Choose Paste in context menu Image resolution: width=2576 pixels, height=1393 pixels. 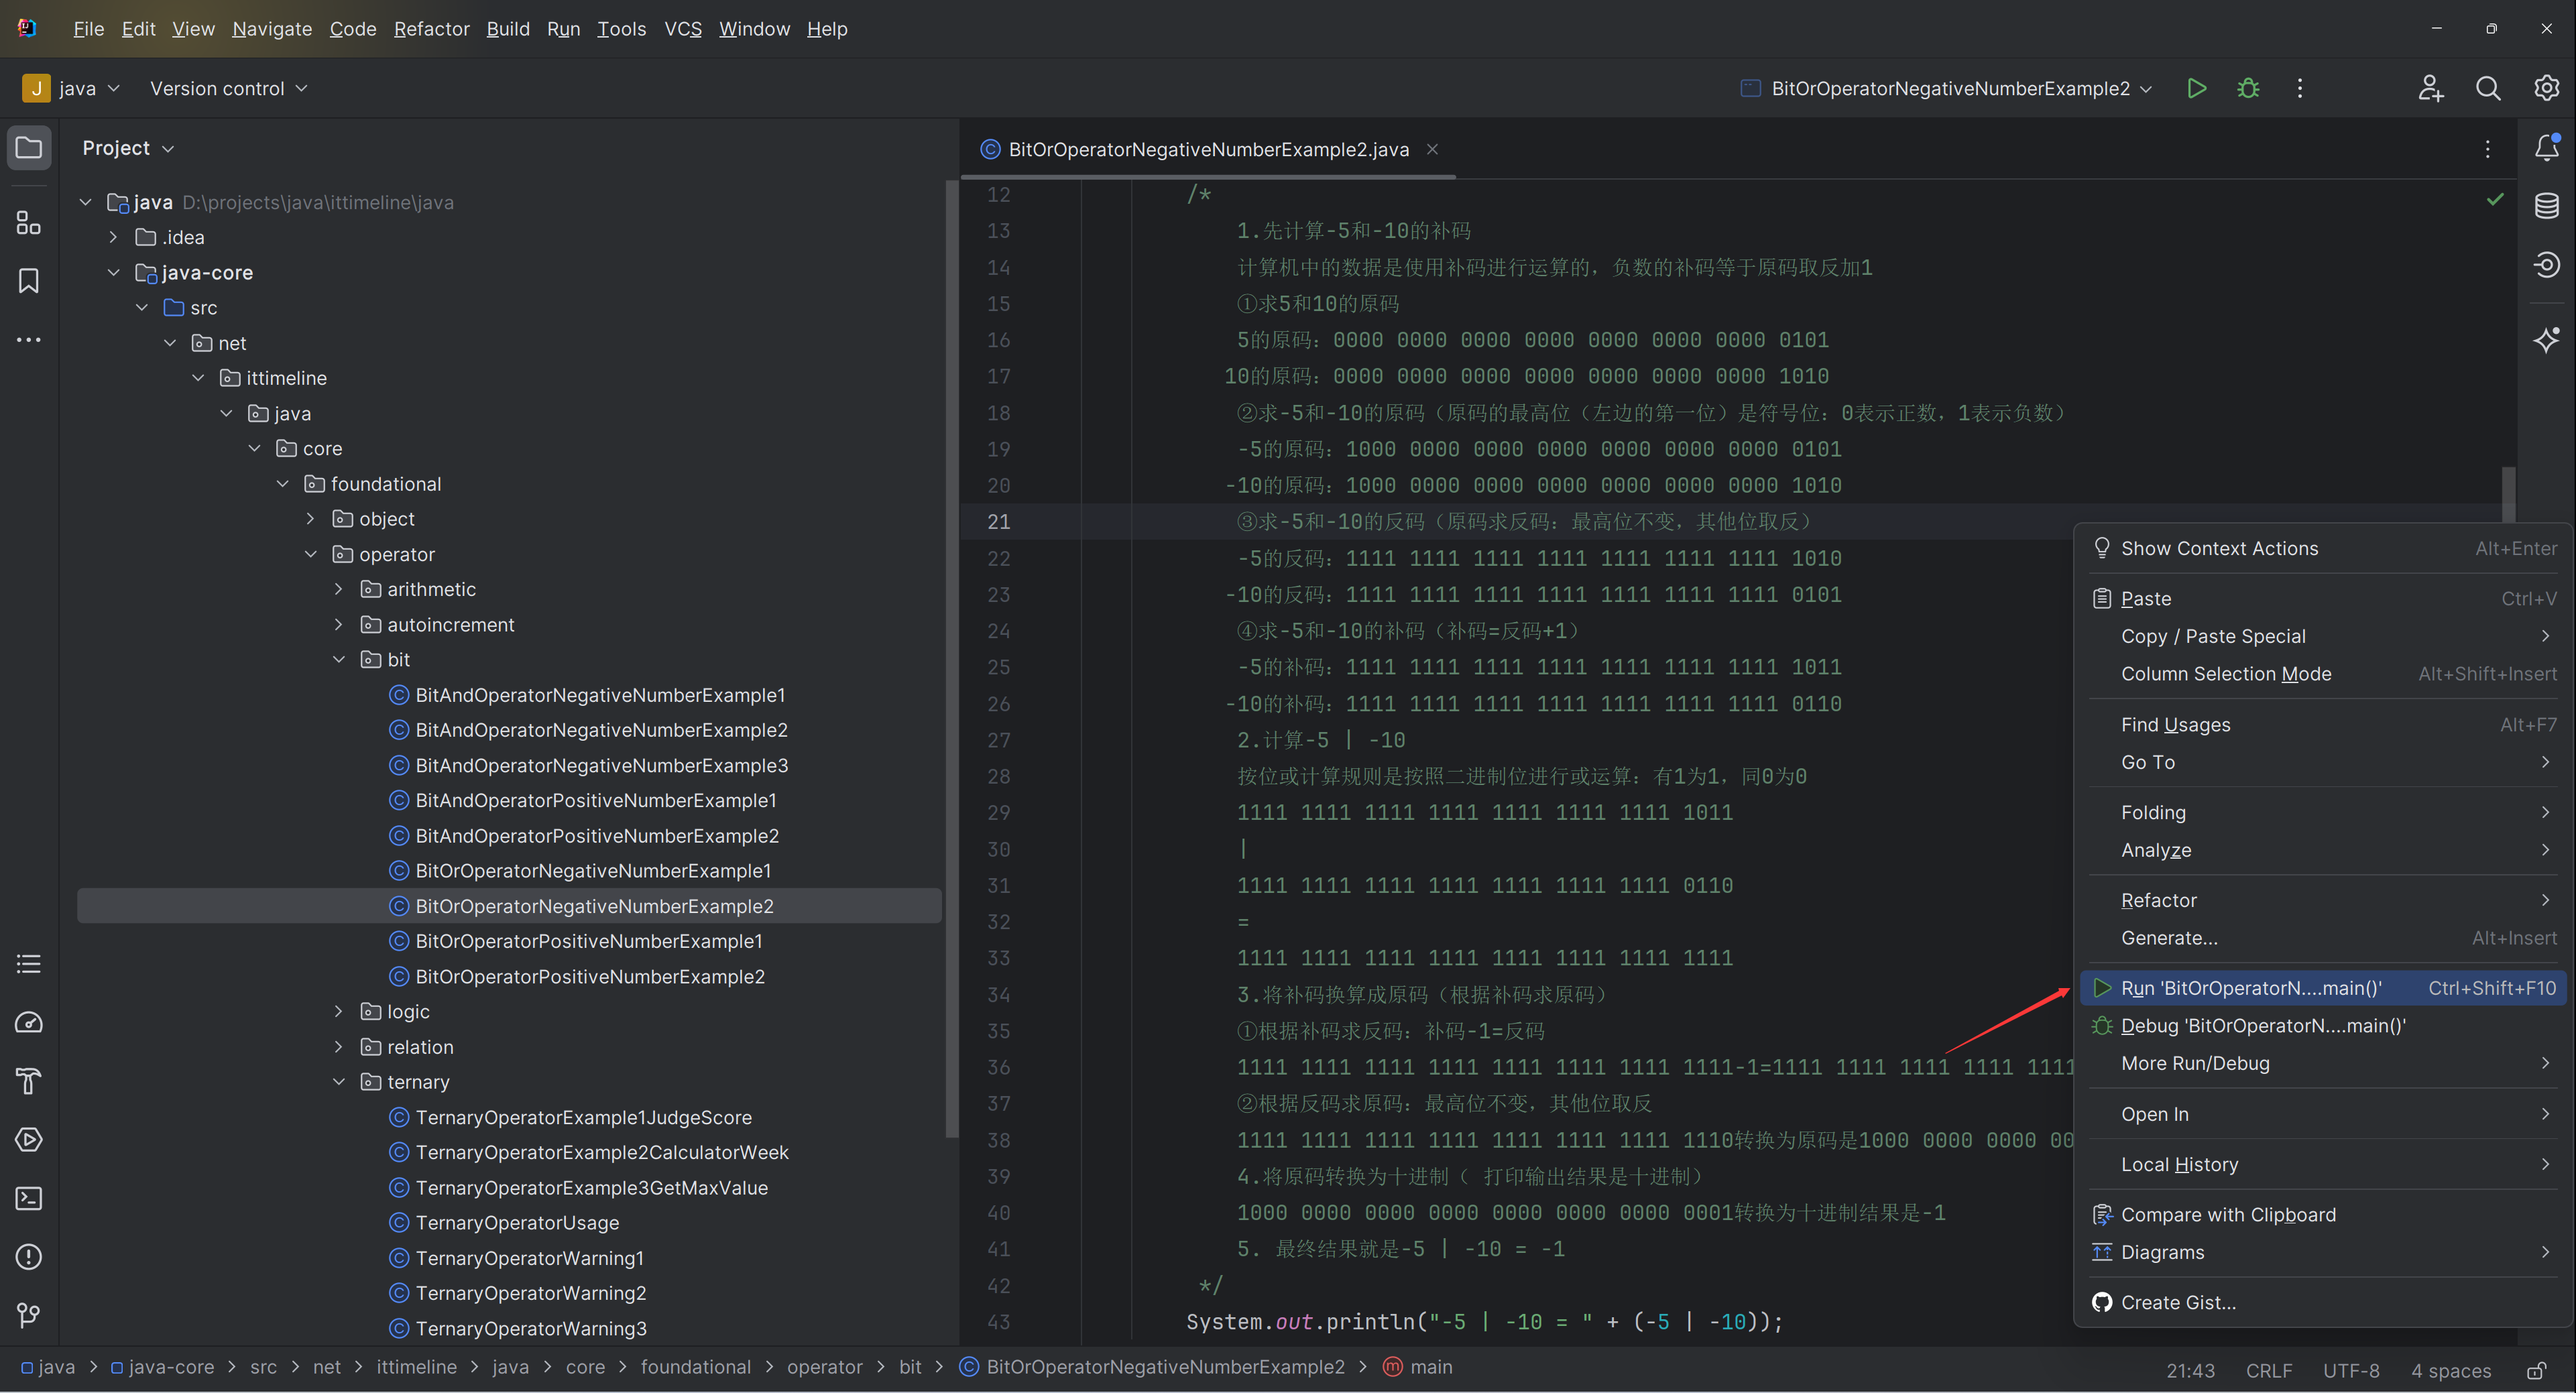pos(2323,599)
